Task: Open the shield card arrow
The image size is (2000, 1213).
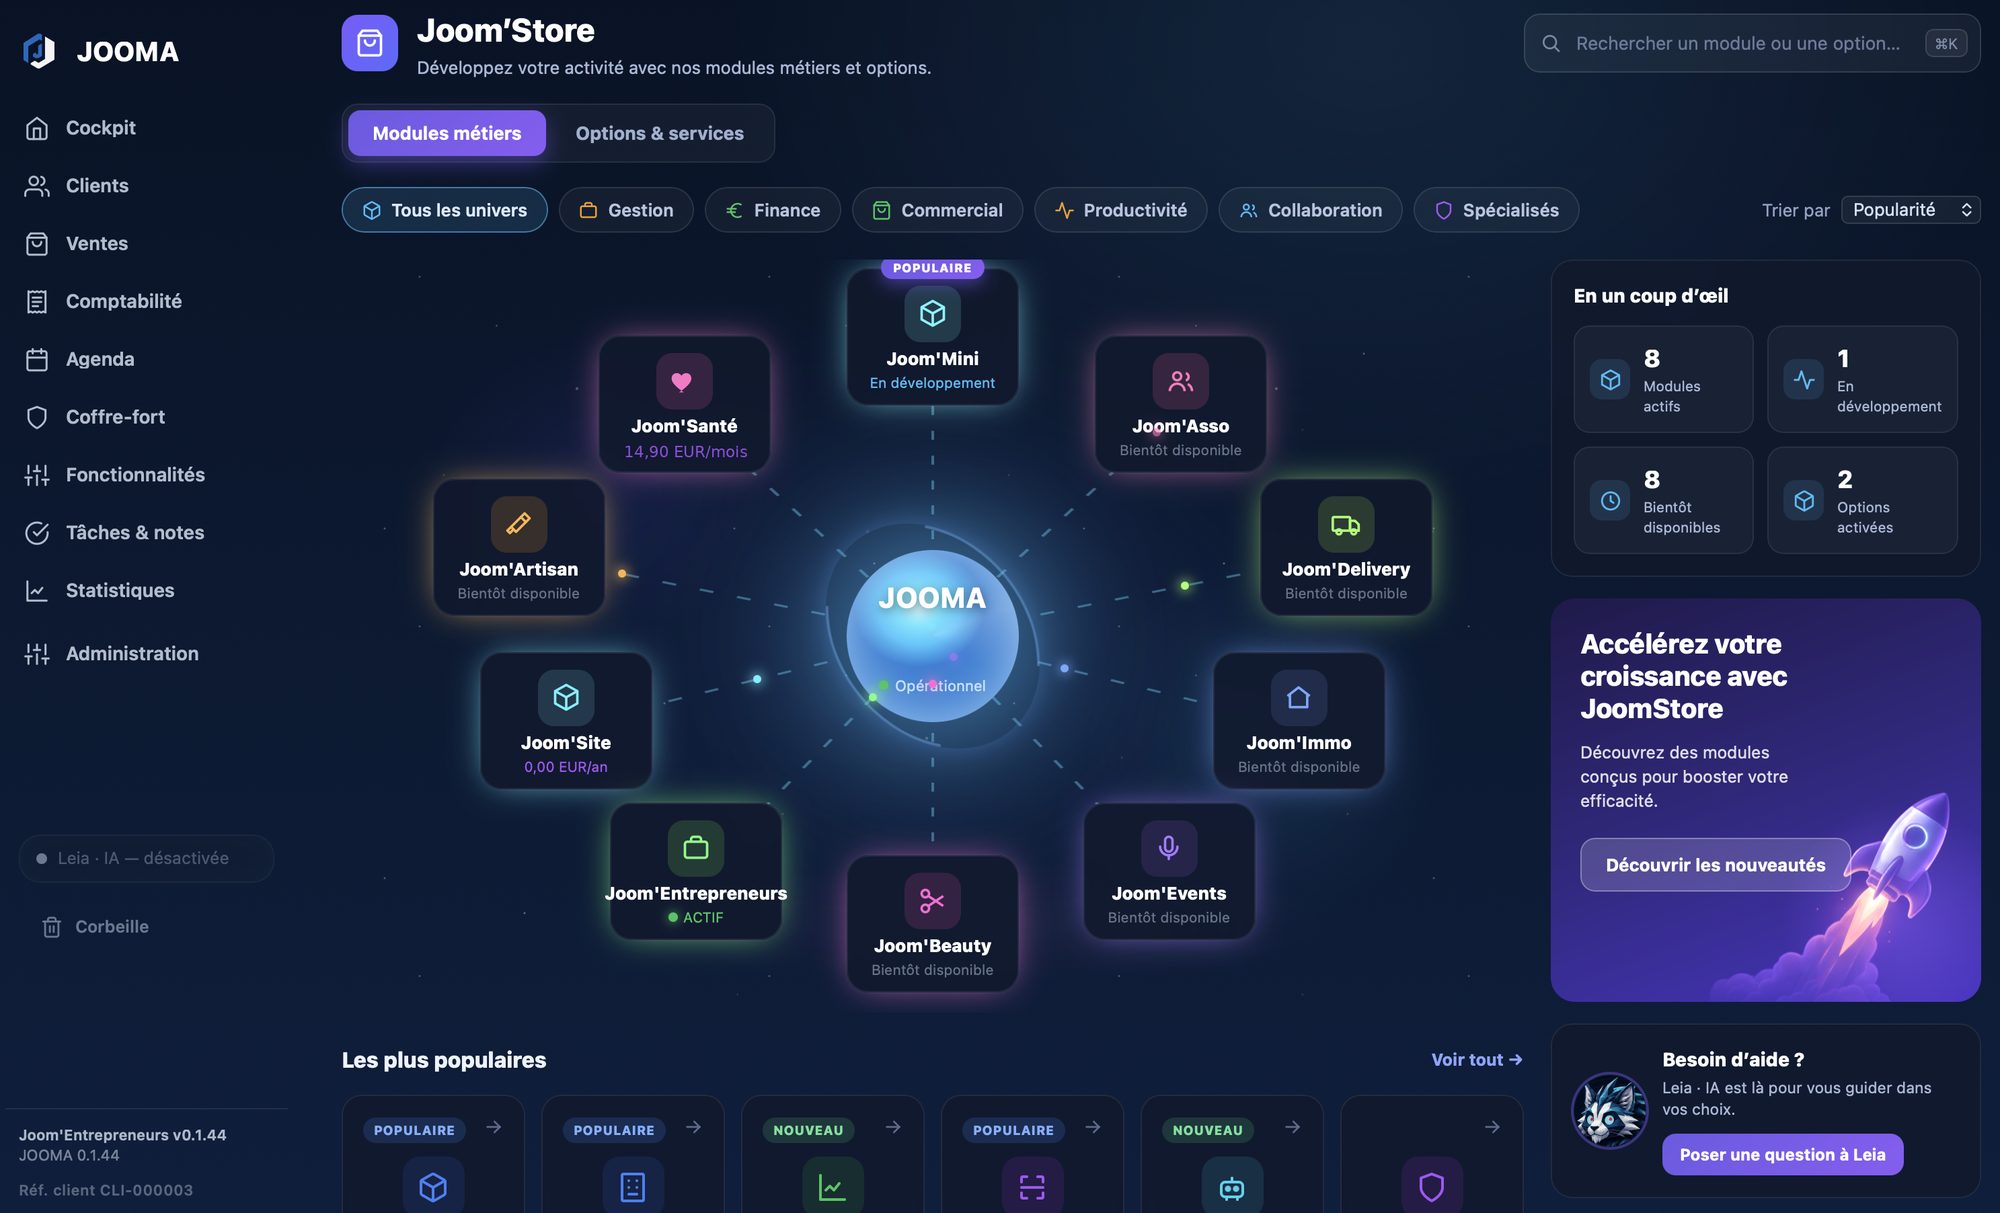Action: [1492, 1128]
